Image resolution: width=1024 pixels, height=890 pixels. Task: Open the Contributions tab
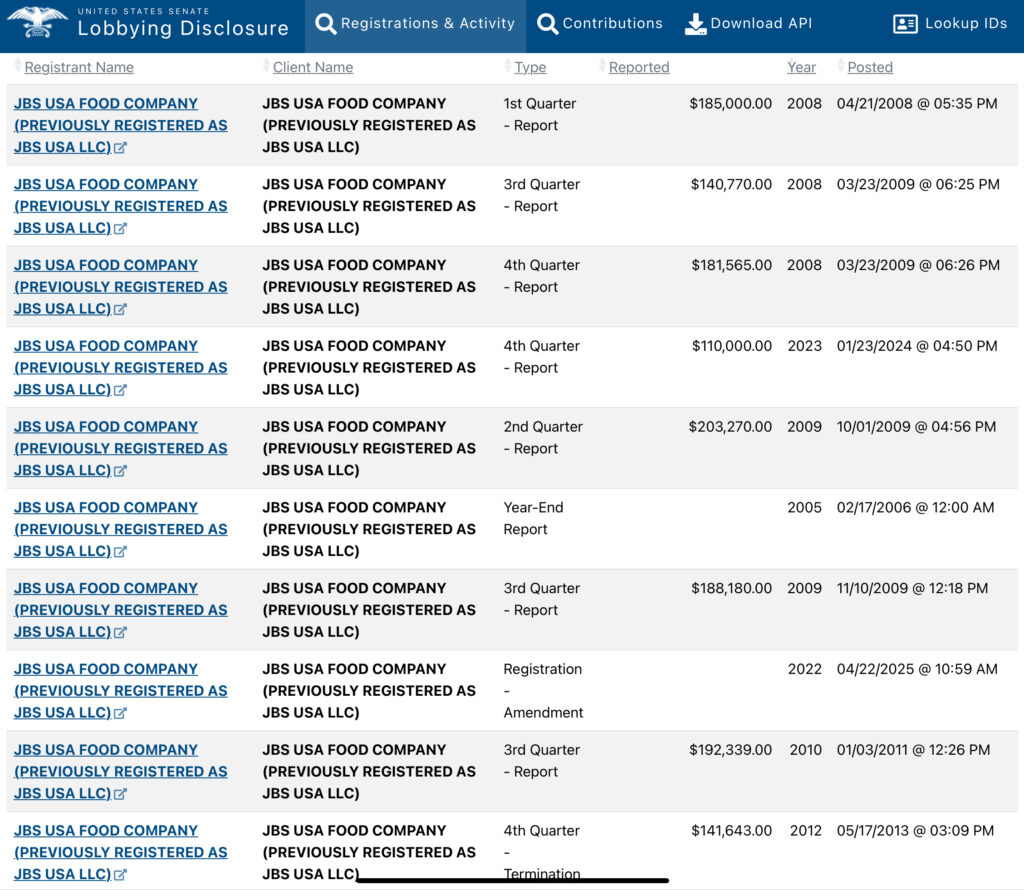point(612,23)
